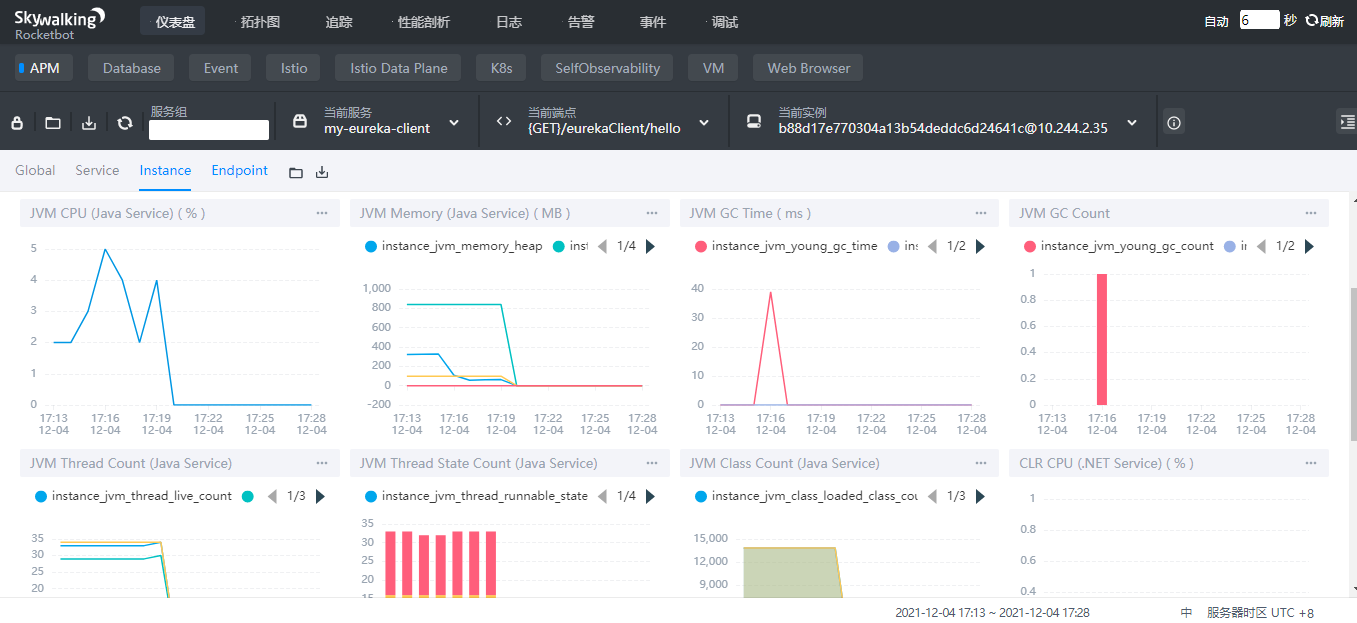Toggle the instance_jvm_young_gc_count legend series
Viewport: 1357px width, 623px height.
[x=1119, y=246]
